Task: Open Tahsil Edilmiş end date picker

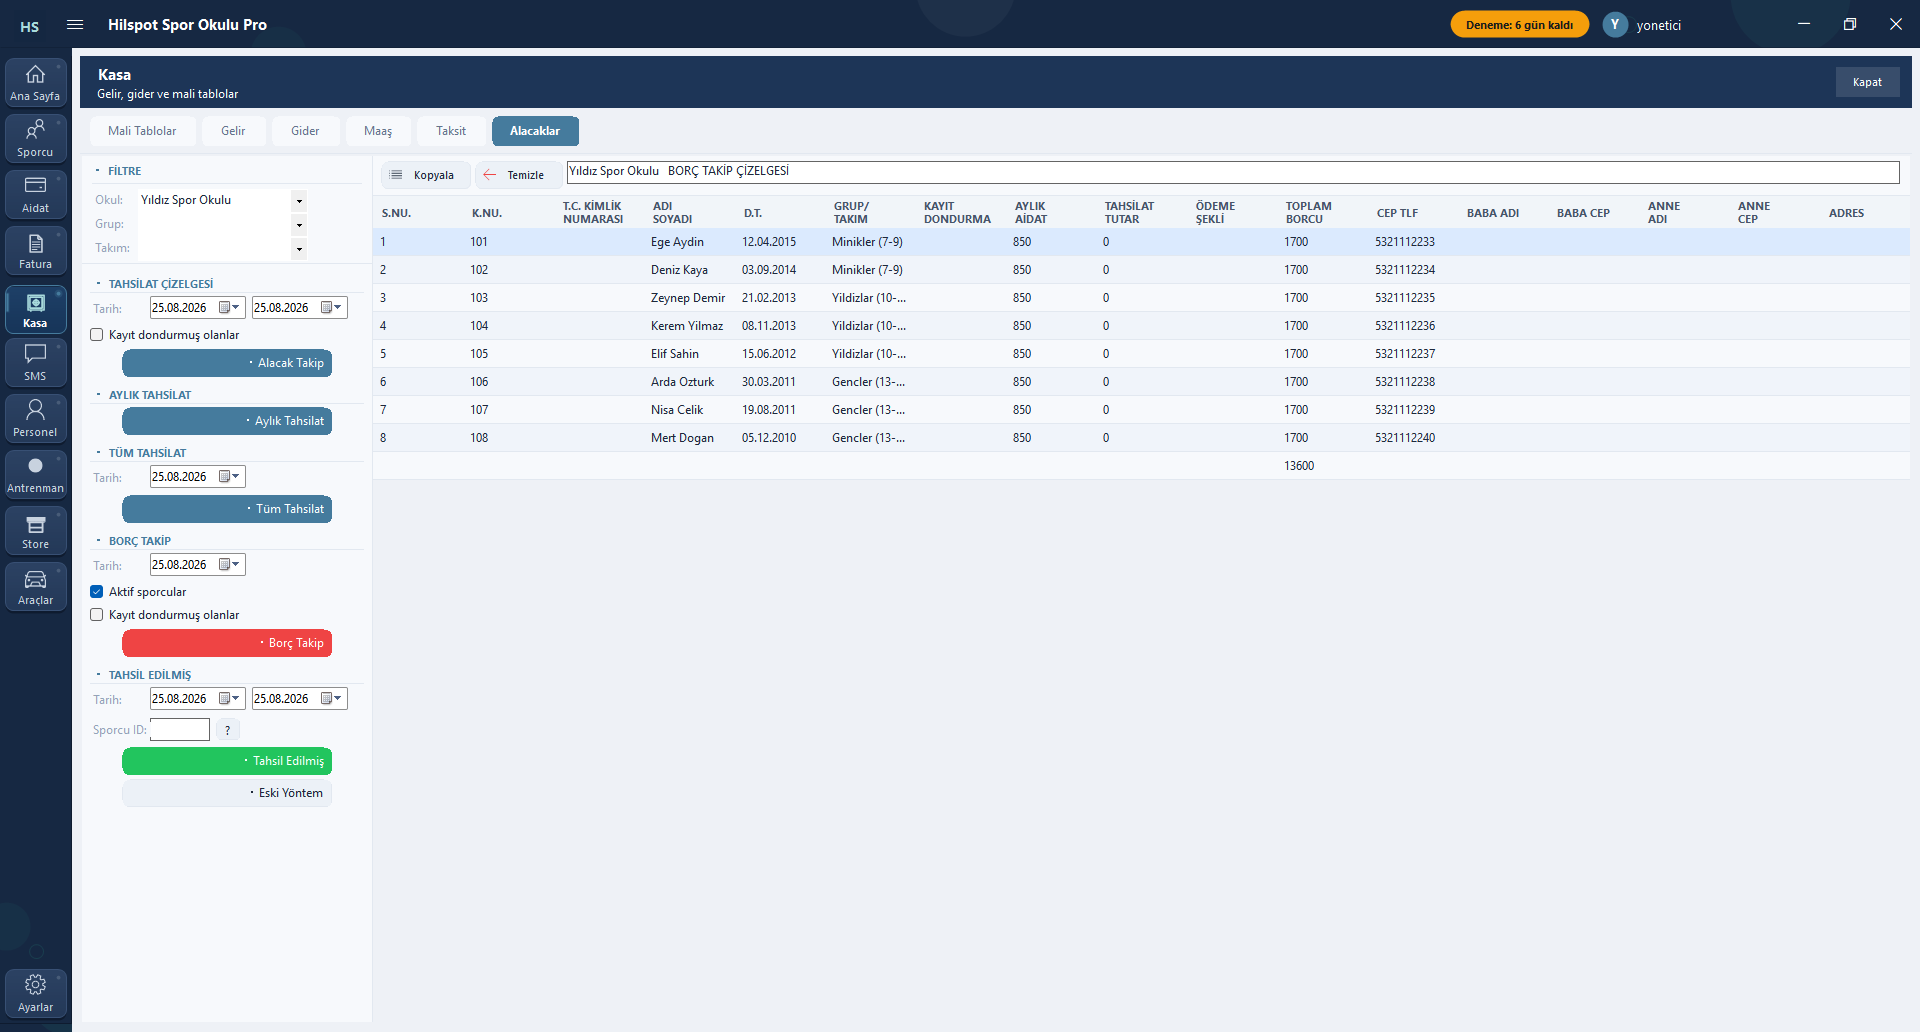Action: pyautogui.click(x=332, y=699)
